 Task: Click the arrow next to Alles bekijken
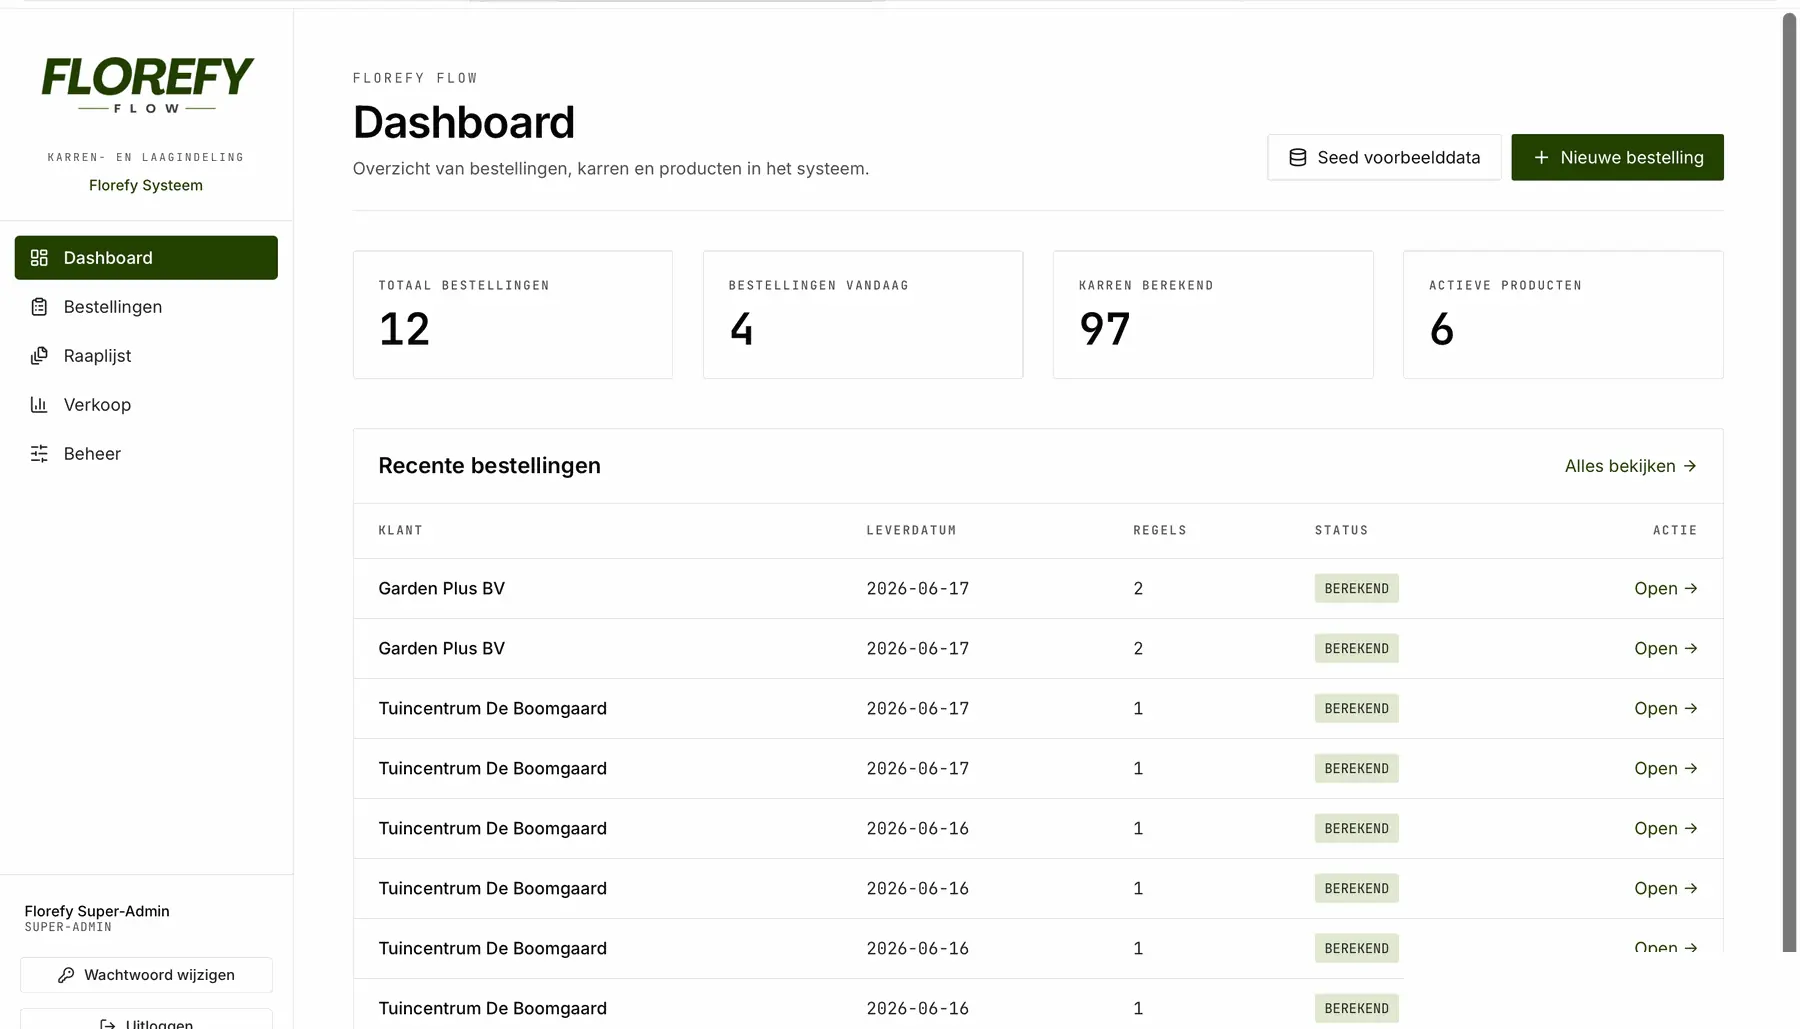pos(1690,466)
